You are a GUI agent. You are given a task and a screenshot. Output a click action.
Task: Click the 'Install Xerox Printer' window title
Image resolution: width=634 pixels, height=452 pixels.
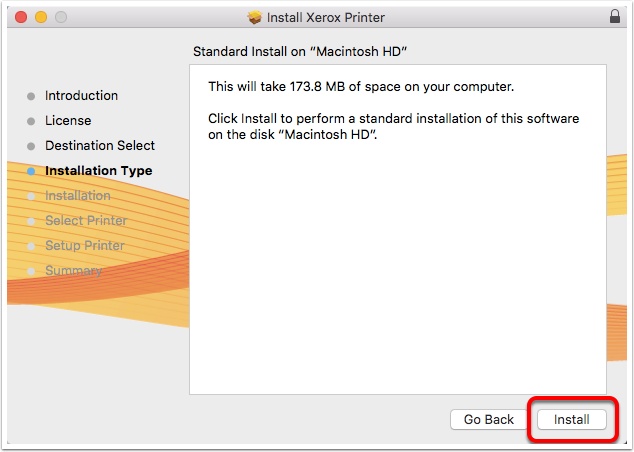pos(325,17)
